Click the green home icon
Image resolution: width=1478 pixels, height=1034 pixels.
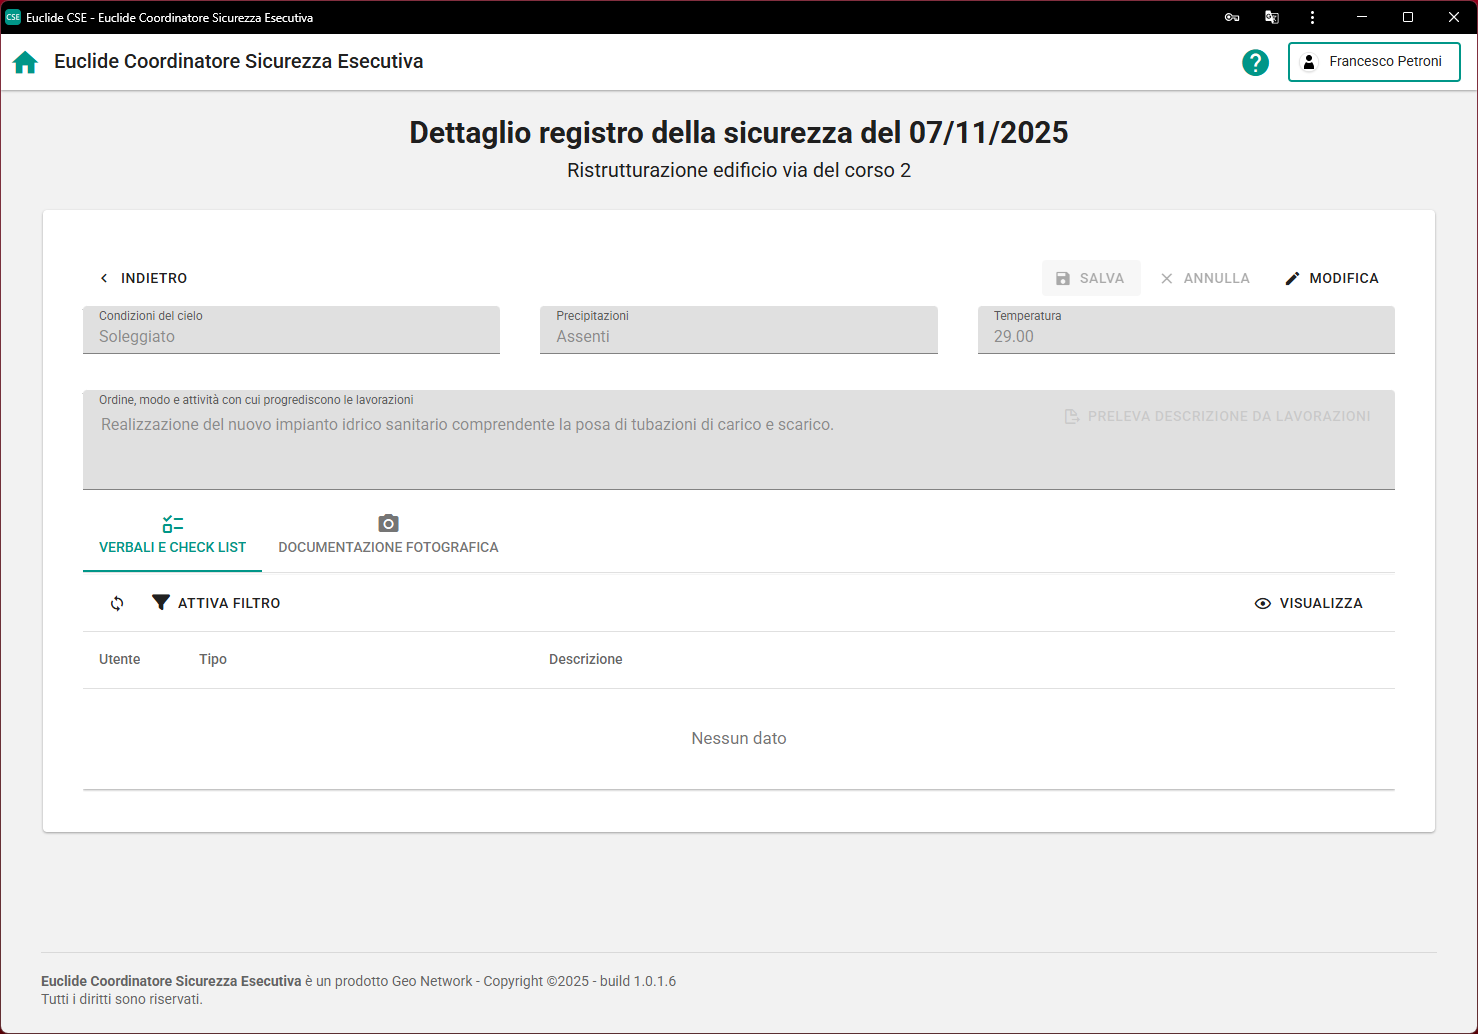click(25, 62)
